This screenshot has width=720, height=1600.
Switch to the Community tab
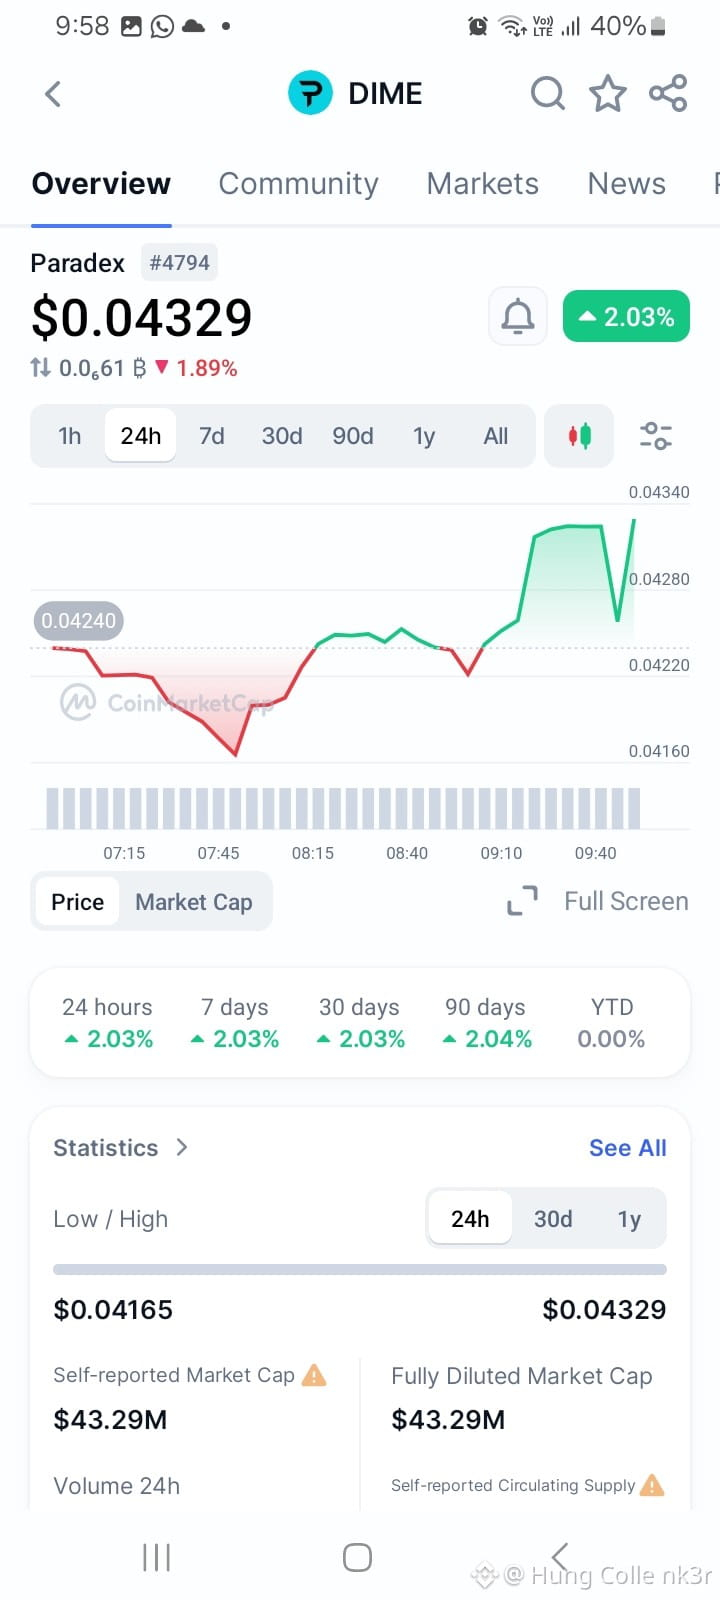[x=298, y=184]
